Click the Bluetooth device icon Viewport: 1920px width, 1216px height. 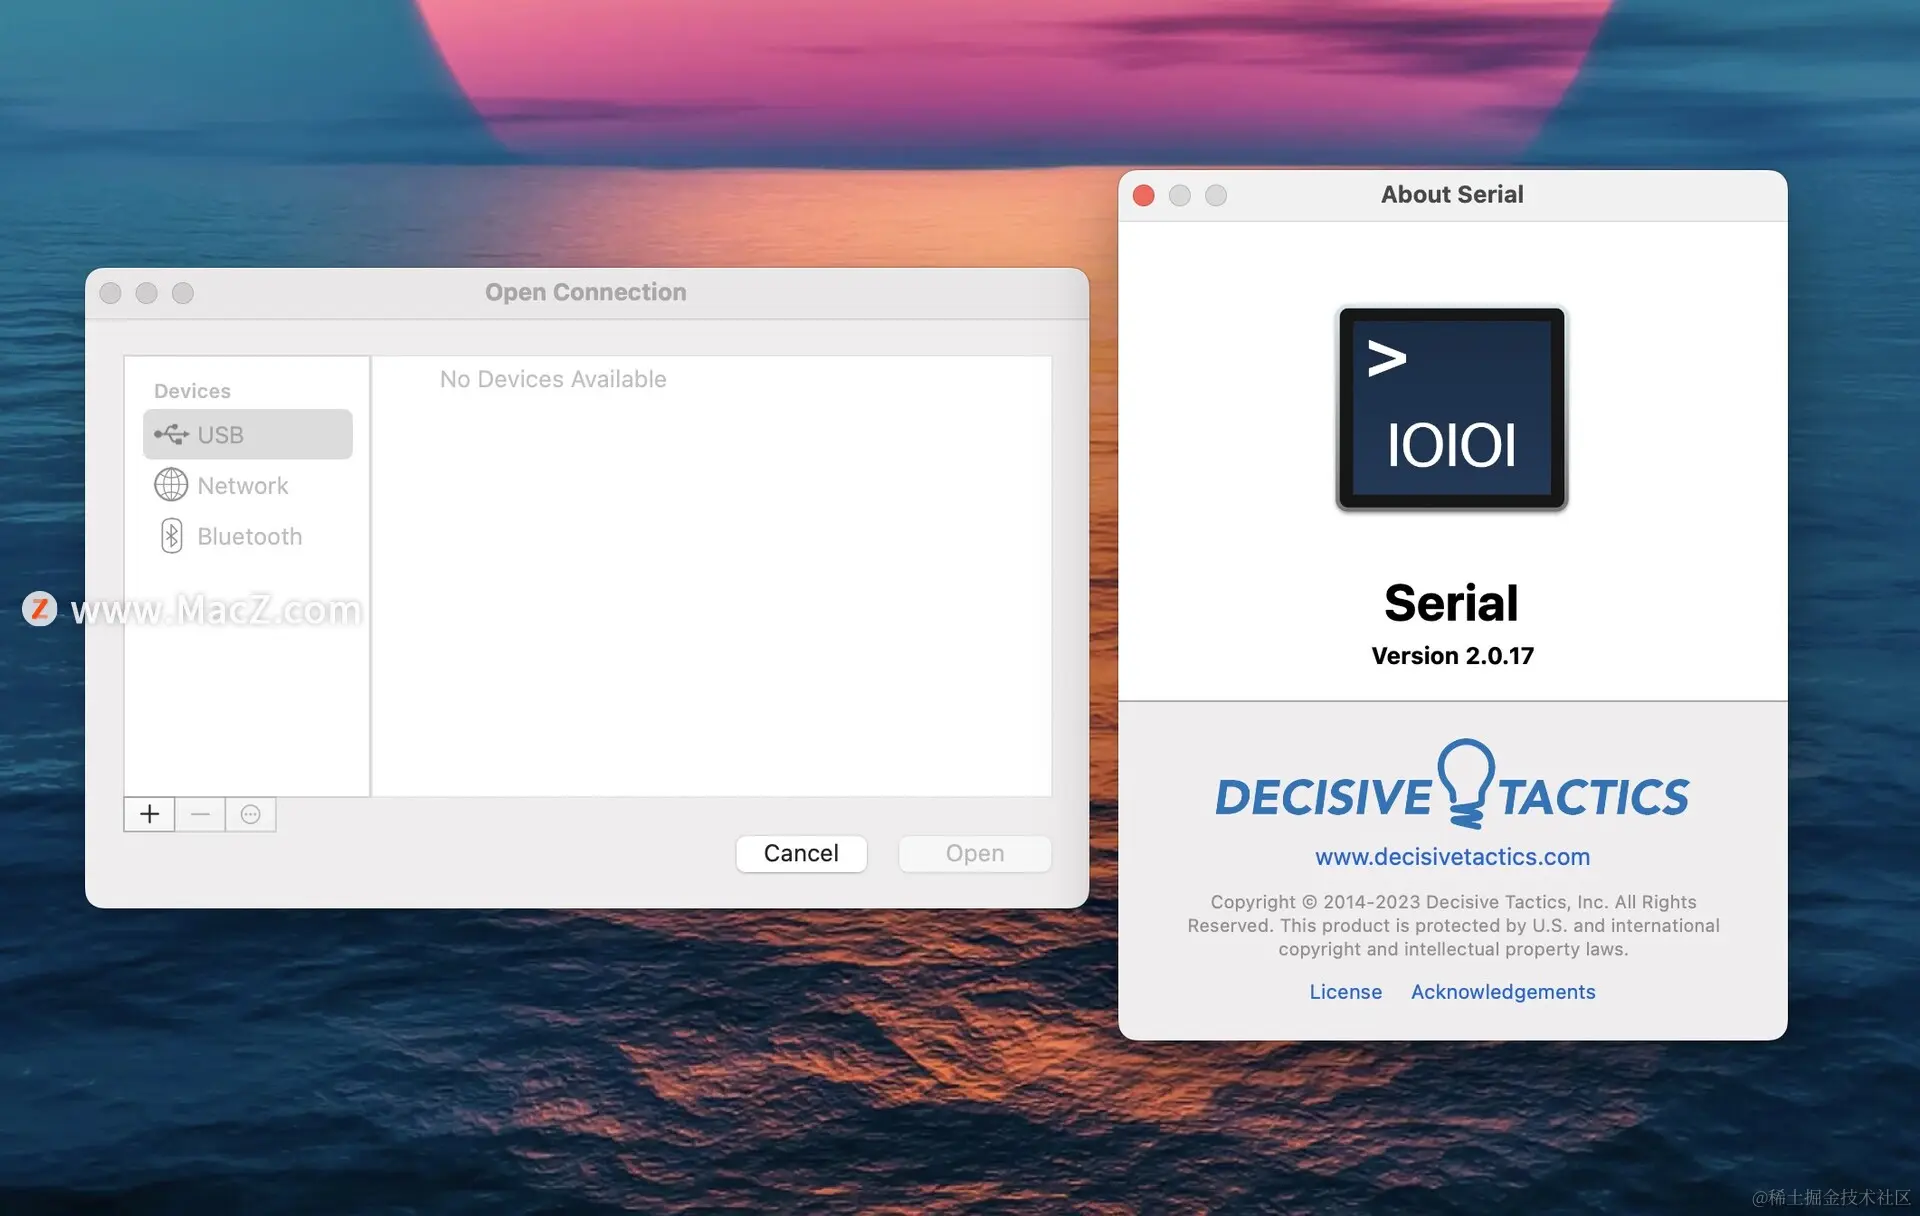pyautogui.click(x=171, y=536)
